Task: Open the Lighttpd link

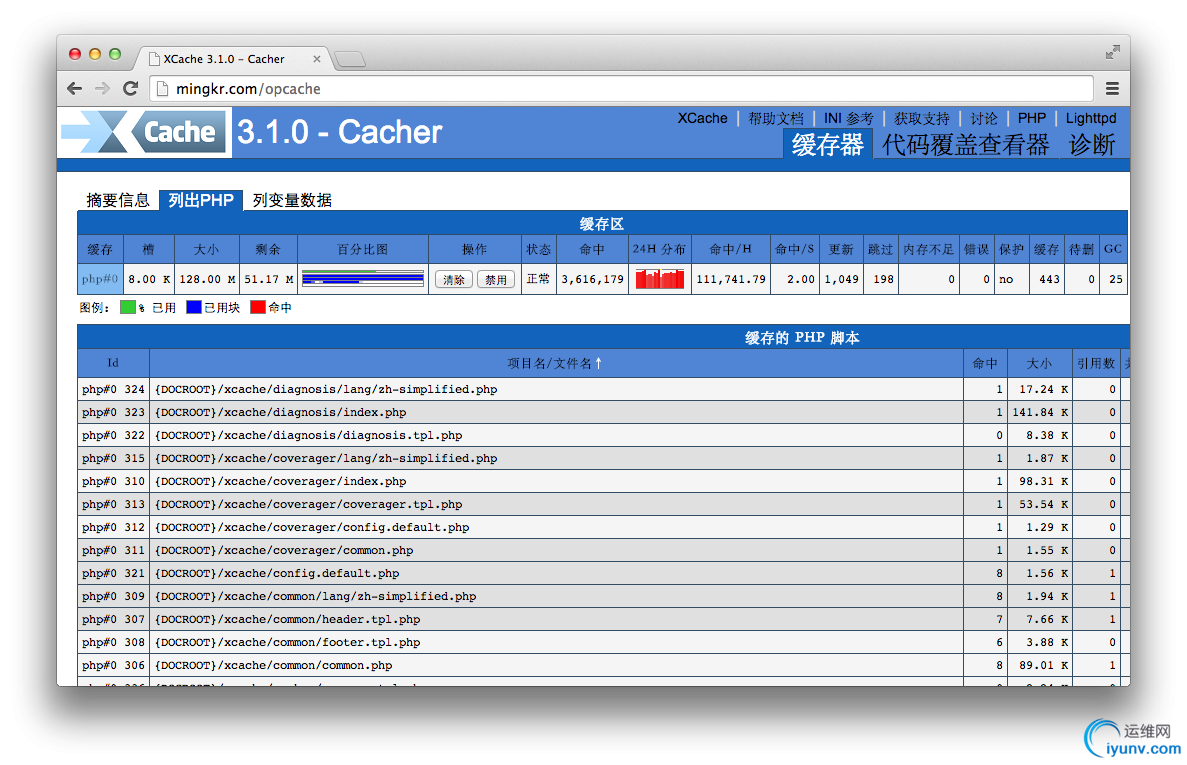Action: pos(1091,118)
